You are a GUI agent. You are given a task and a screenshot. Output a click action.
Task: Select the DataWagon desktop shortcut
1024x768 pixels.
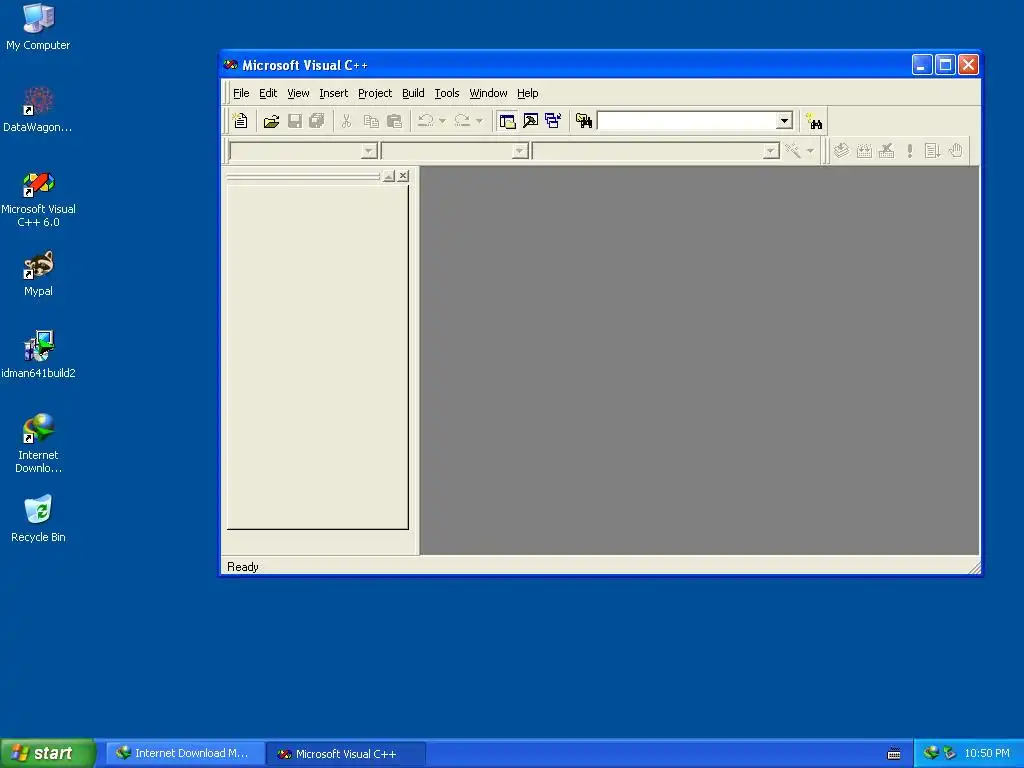click(38, 110)
